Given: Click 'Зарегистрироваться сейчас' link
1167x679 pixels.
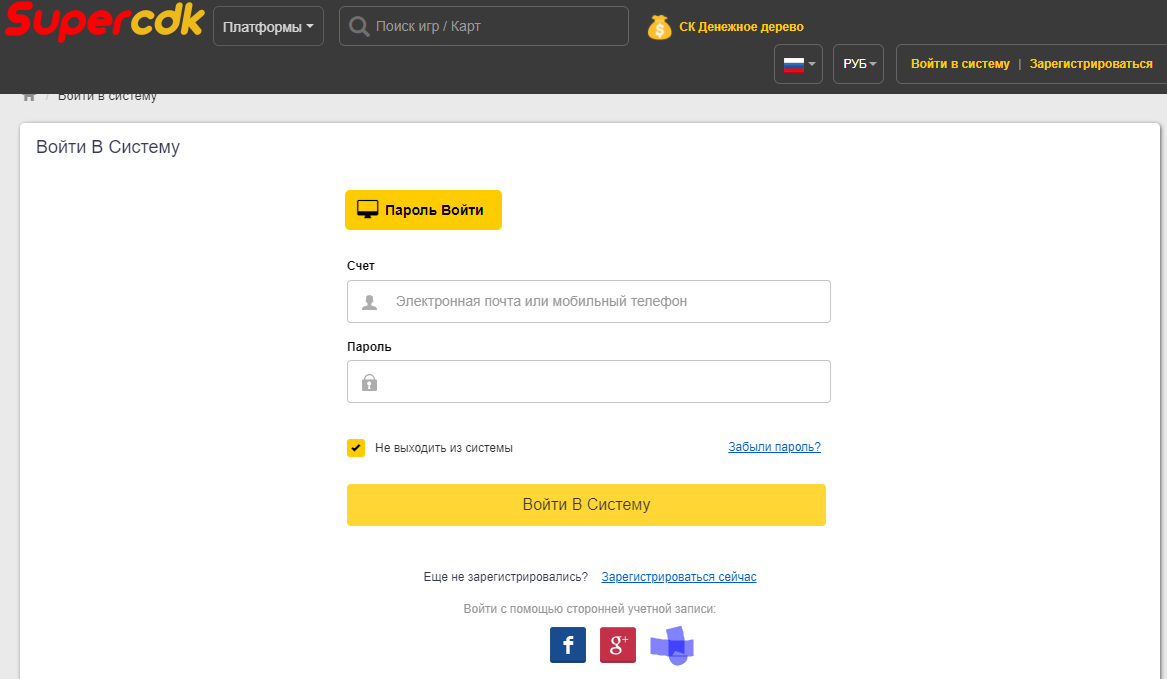Looking at the screenshot, I should click(x=679, y=577).
